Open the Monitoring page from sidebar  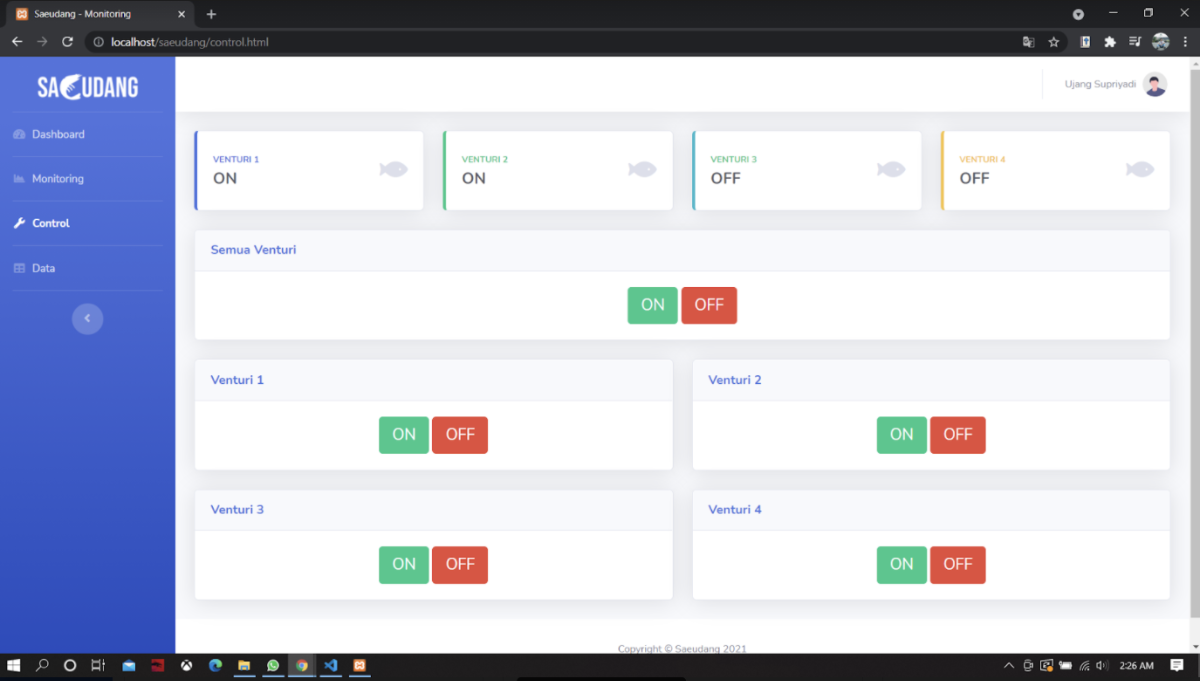(57, 179)
